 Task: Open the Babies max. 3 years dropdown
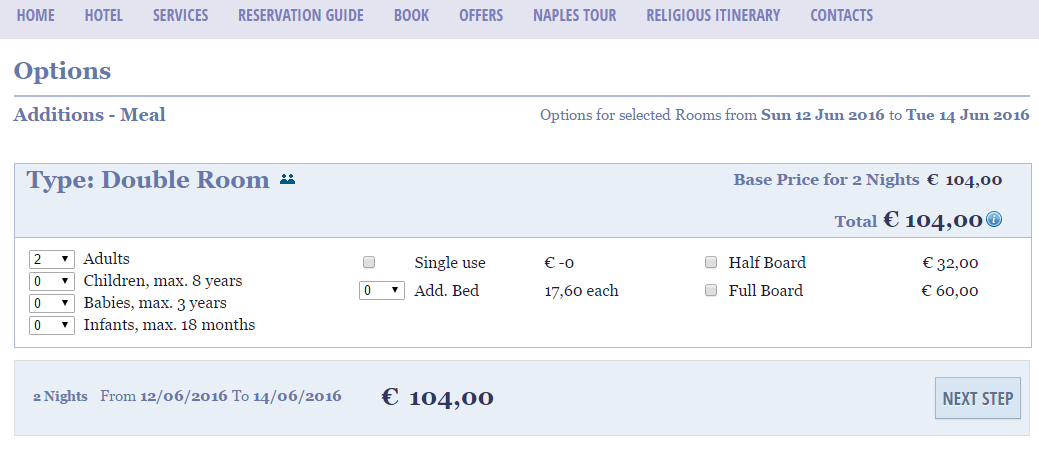(x=52, y=303)
